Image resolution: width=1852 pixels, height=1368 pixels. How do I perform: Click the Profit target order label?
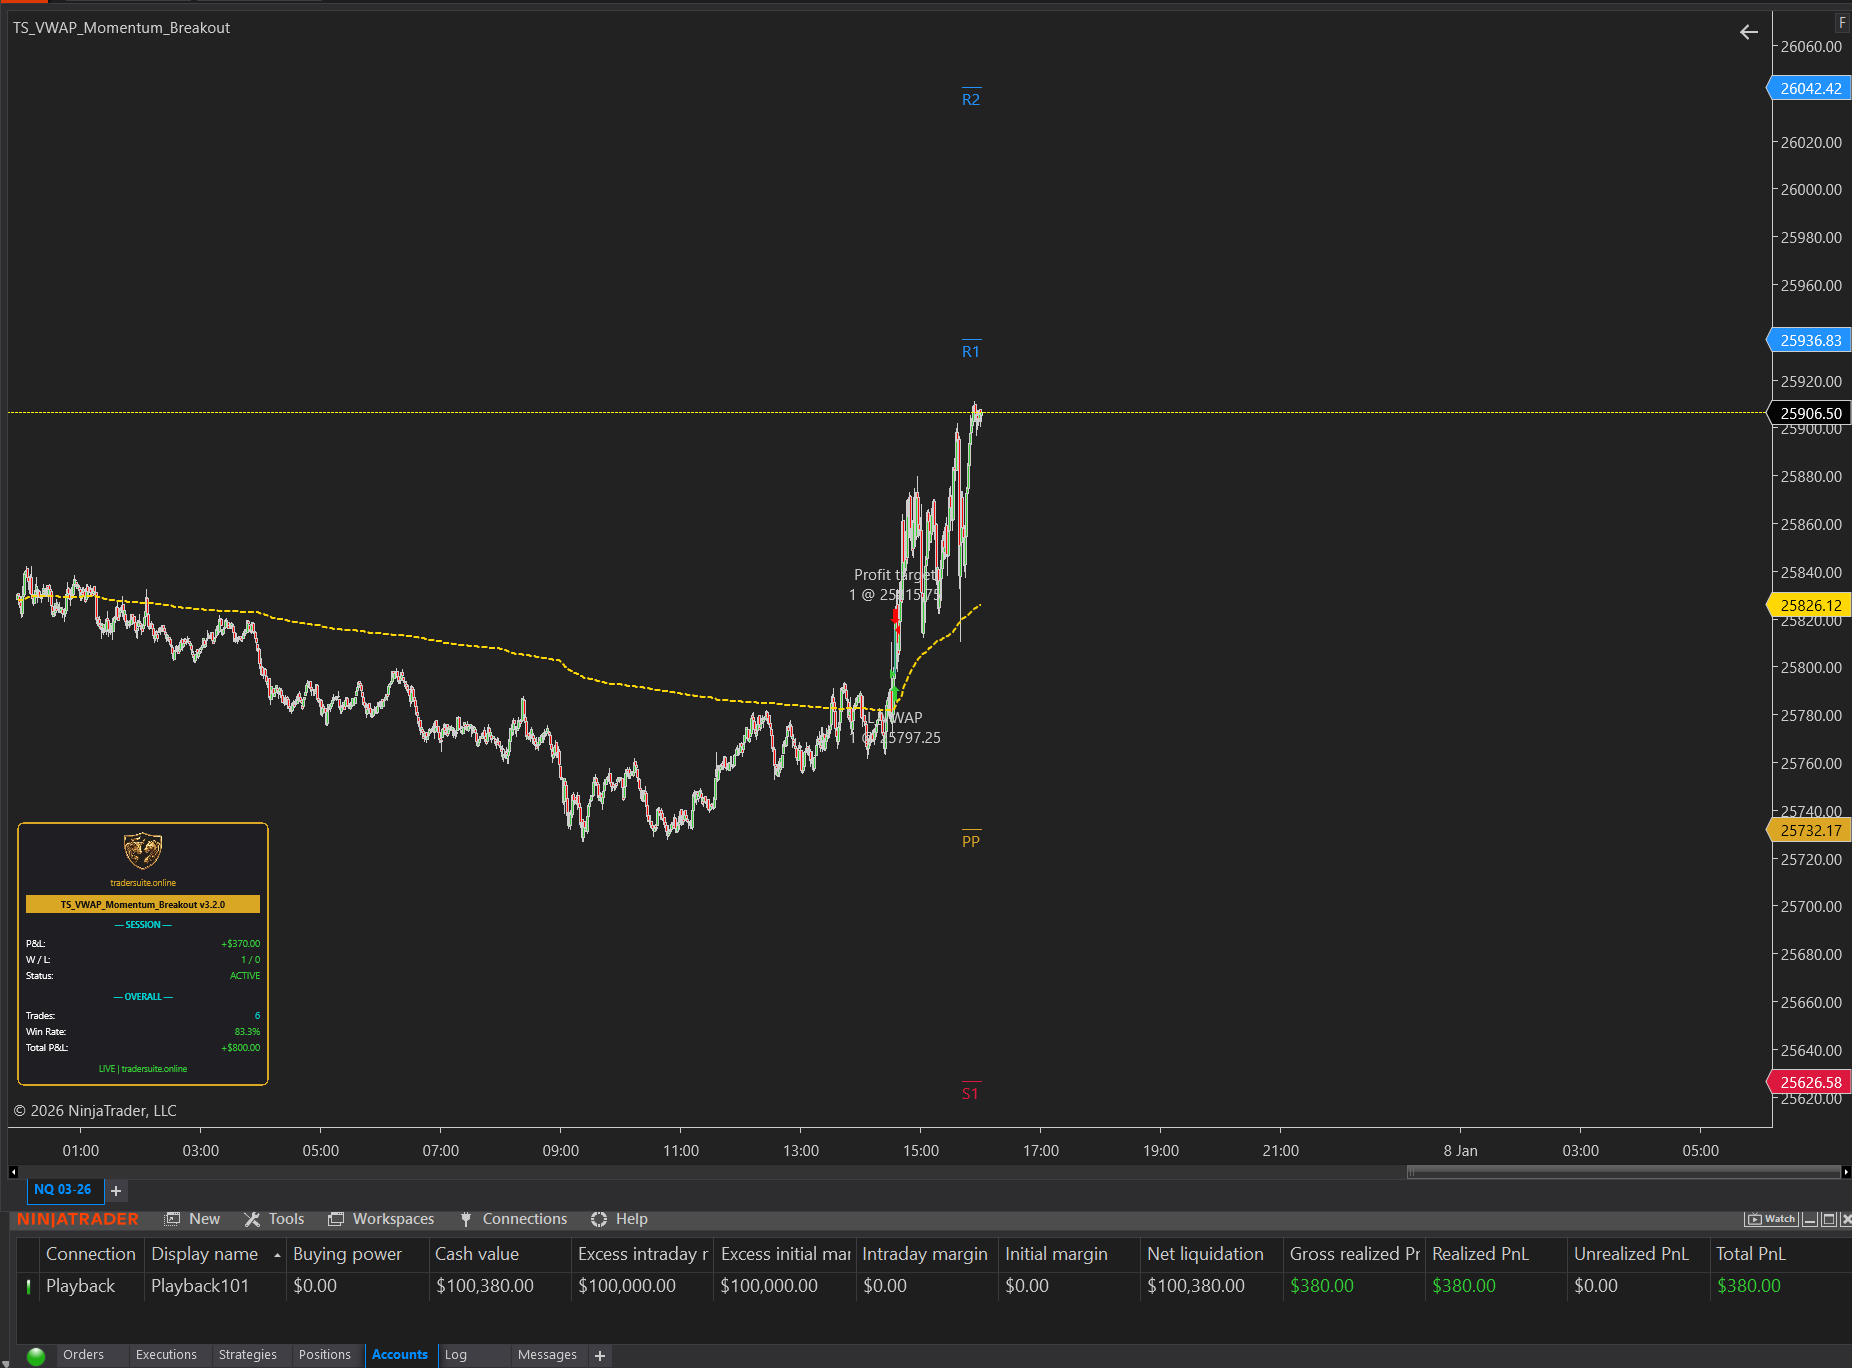pos(897,584)
